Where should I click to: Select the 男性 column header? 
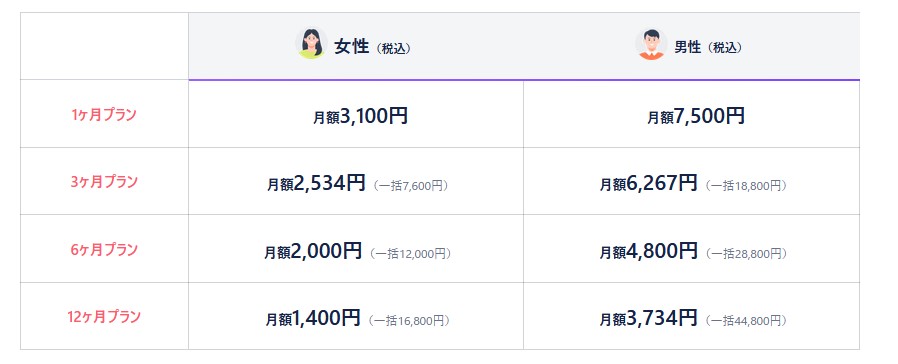click(x=691, y=46)
